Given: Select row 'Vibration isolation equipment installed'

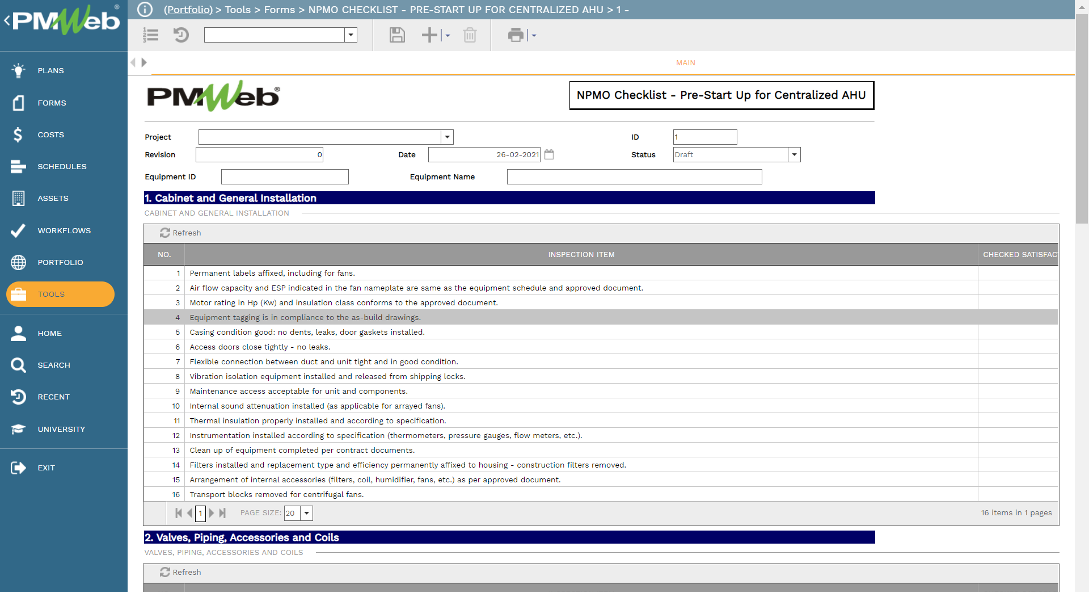Looking at the screenshot, I should [x=601, y=376].
